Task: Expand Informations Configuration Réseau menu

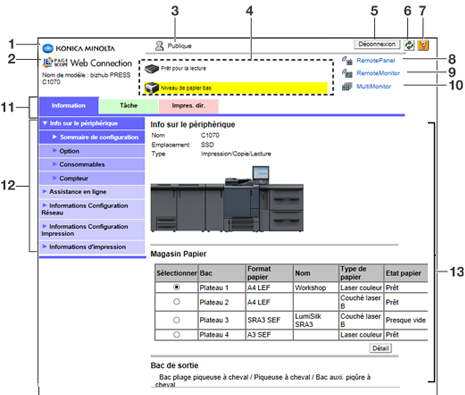Action: coord(92,209)
